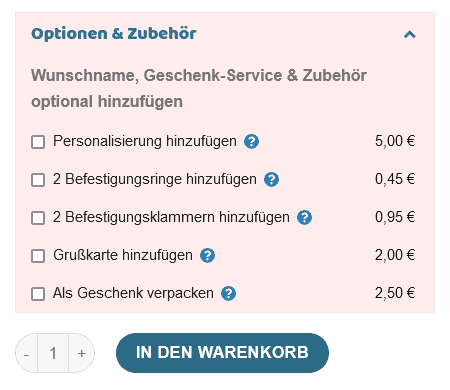450x390 pixels.
Task: Click the quantity field showing 1
Action: tap(53, 353)
